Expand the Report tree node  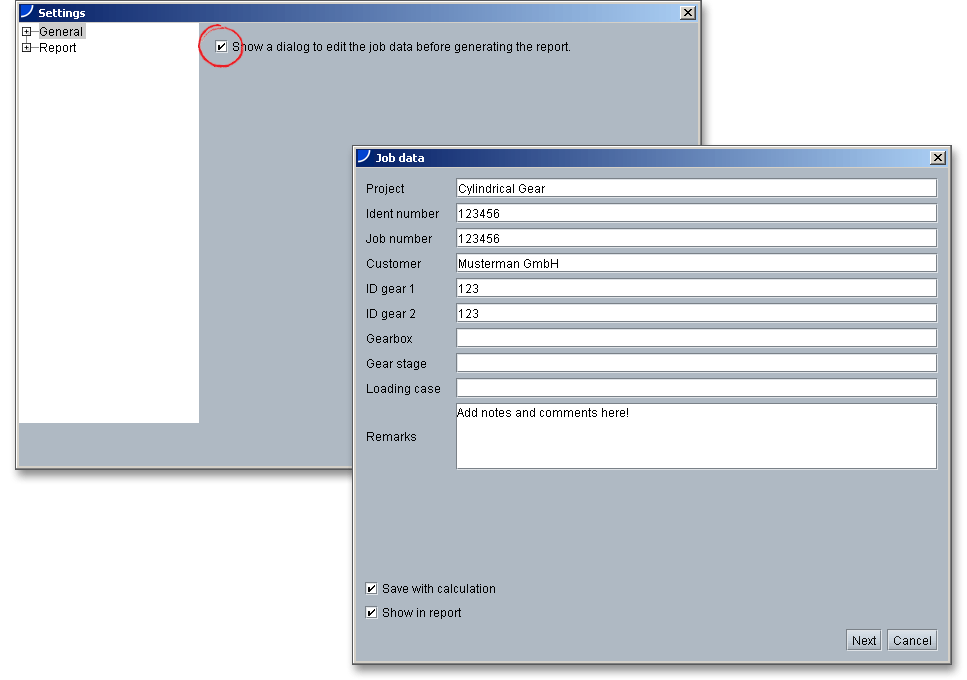tap(27, 48)
